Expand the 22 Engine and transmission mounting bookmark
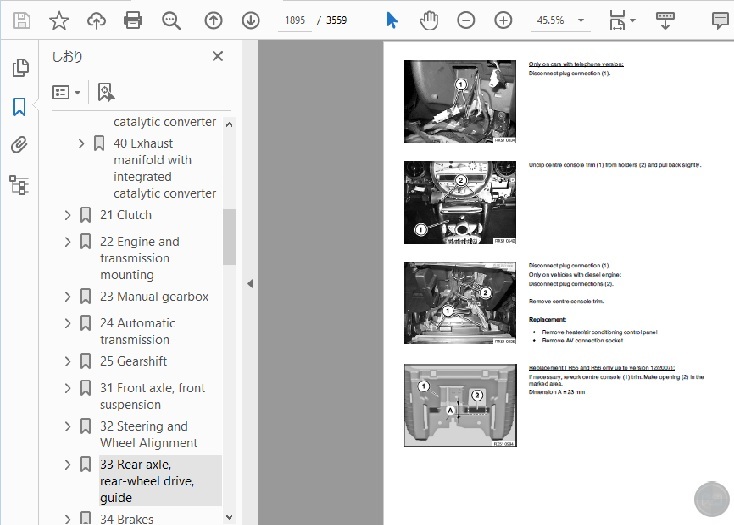Viewport: 734px width, 525px height. point(67,241)
